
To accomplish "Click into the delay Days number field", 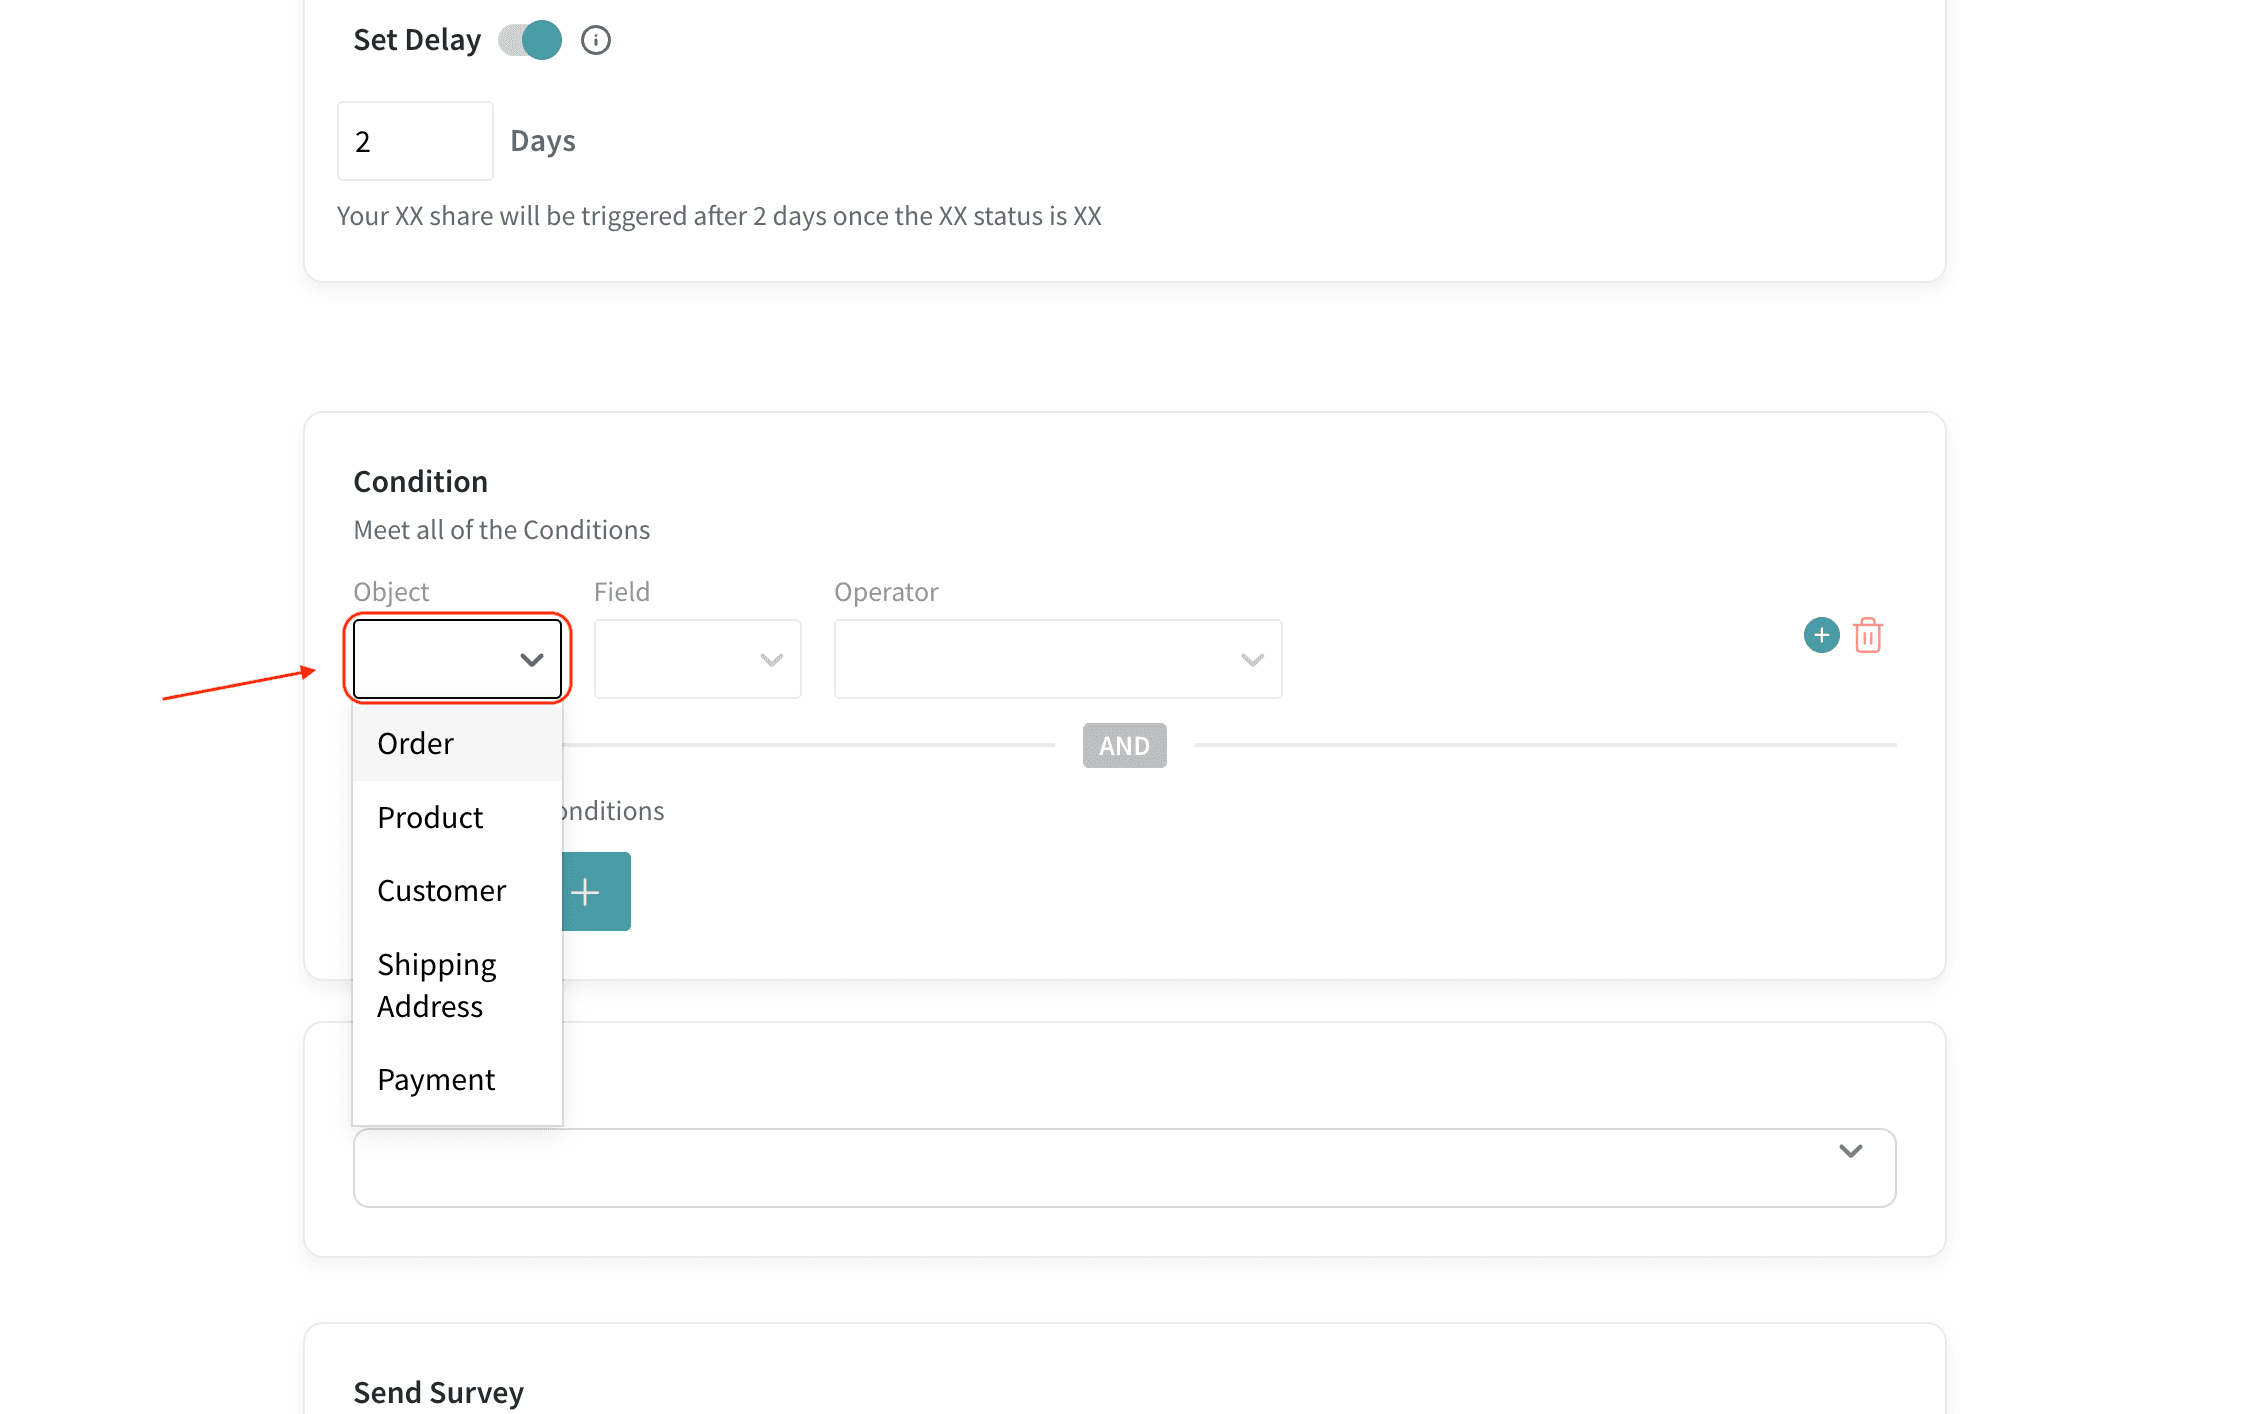I will click(414, 141).
